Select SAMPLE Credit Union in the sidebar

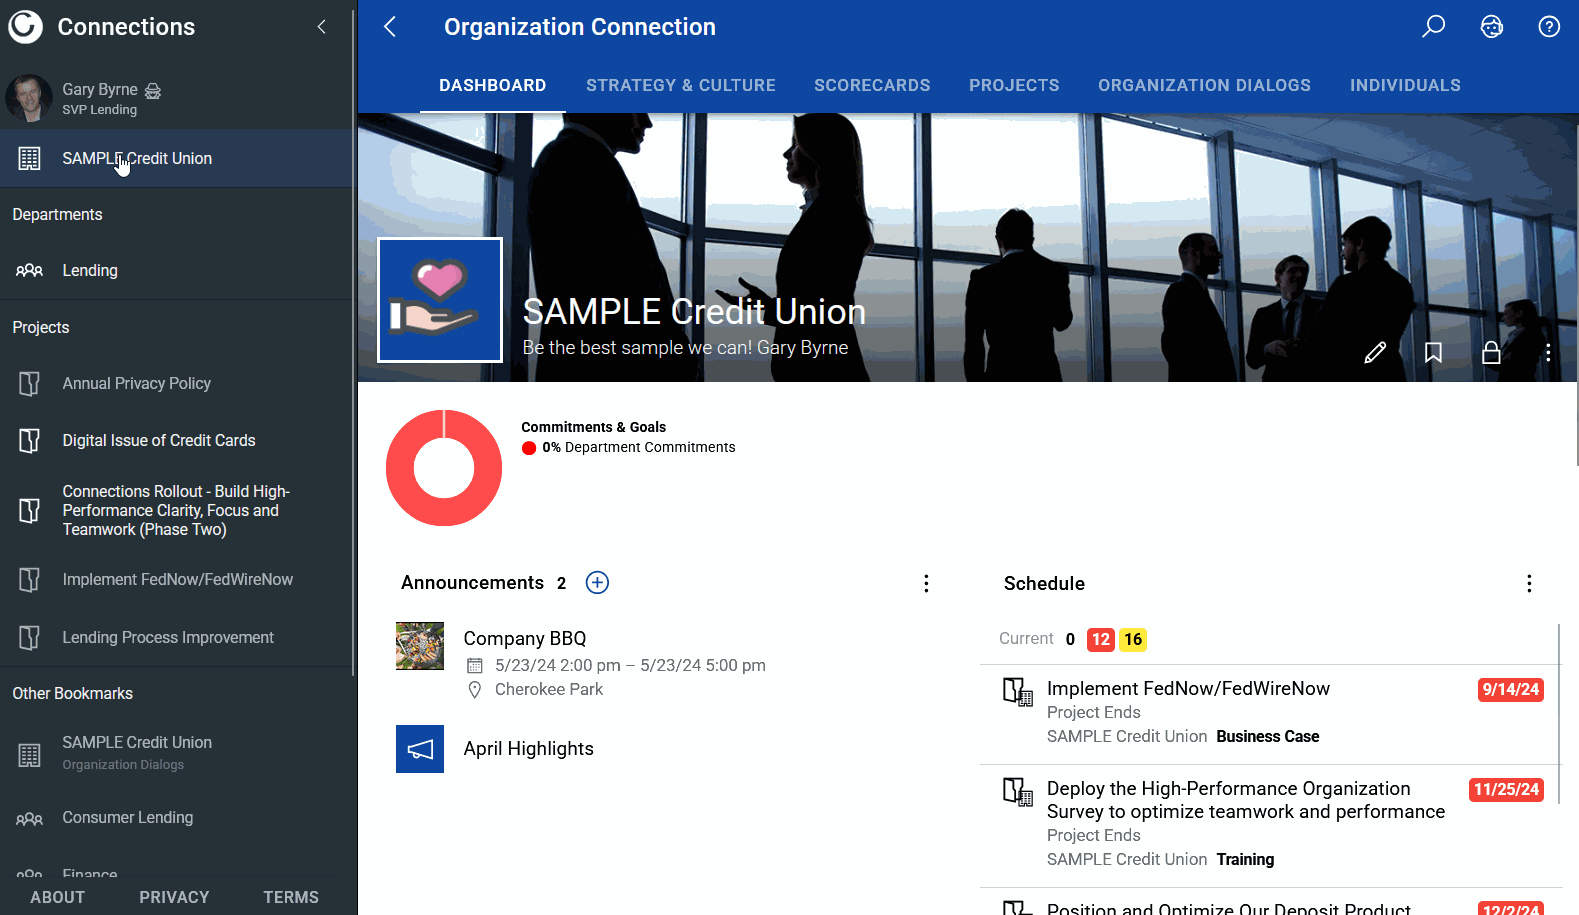tap(176, 158)
